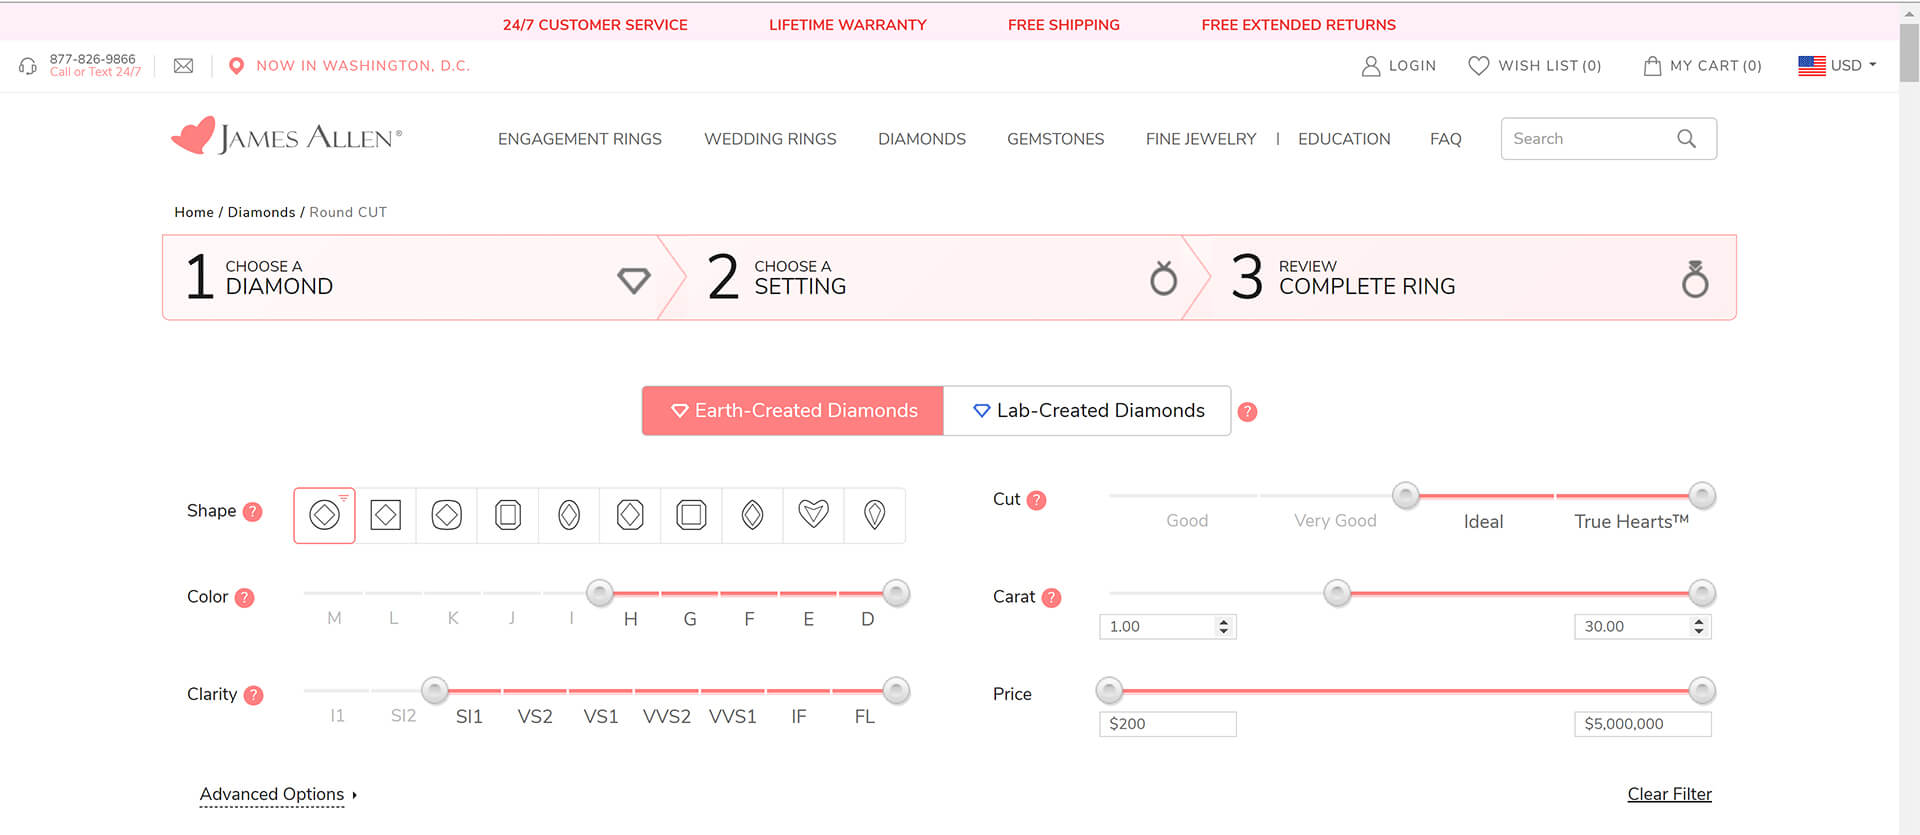Click the Home breadcrumb link

(194, 212)
